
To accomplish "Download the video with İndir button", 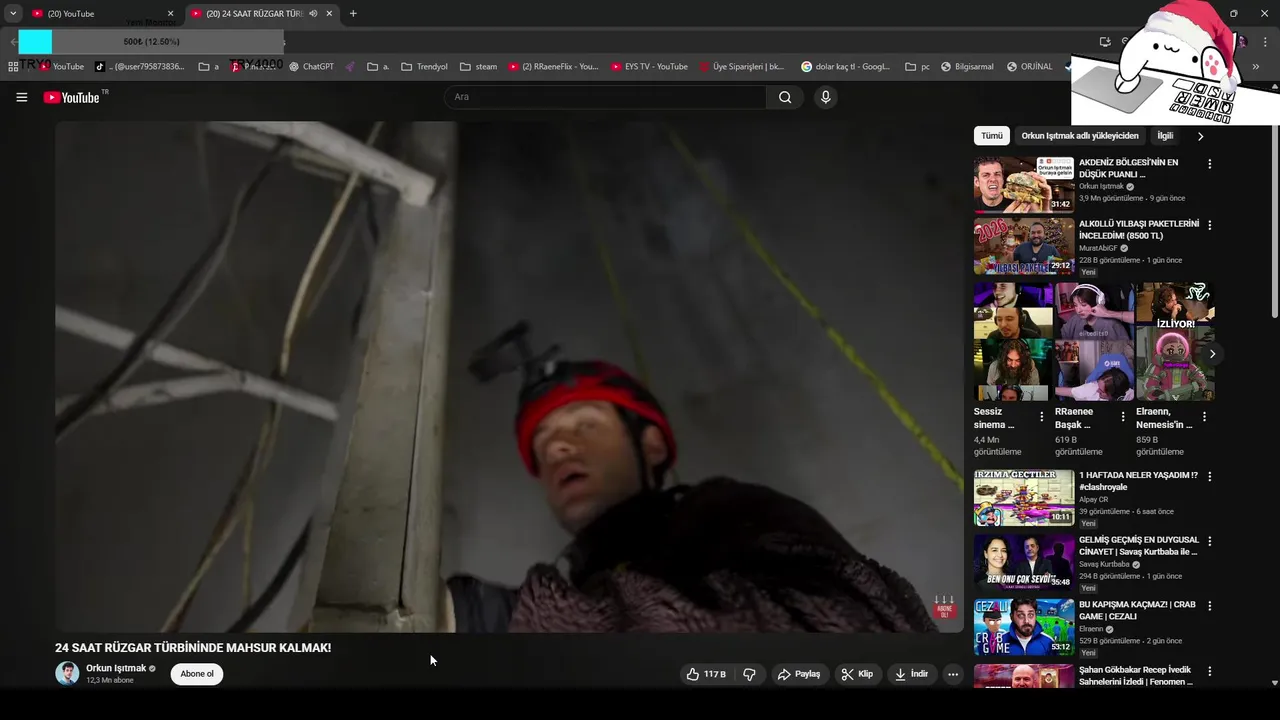I will [x=911, y=674].
